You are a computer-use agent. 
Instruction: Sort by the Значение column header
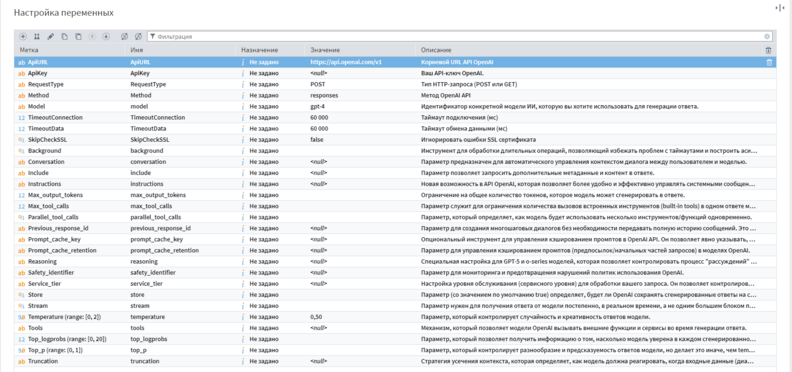pos(325,51)
